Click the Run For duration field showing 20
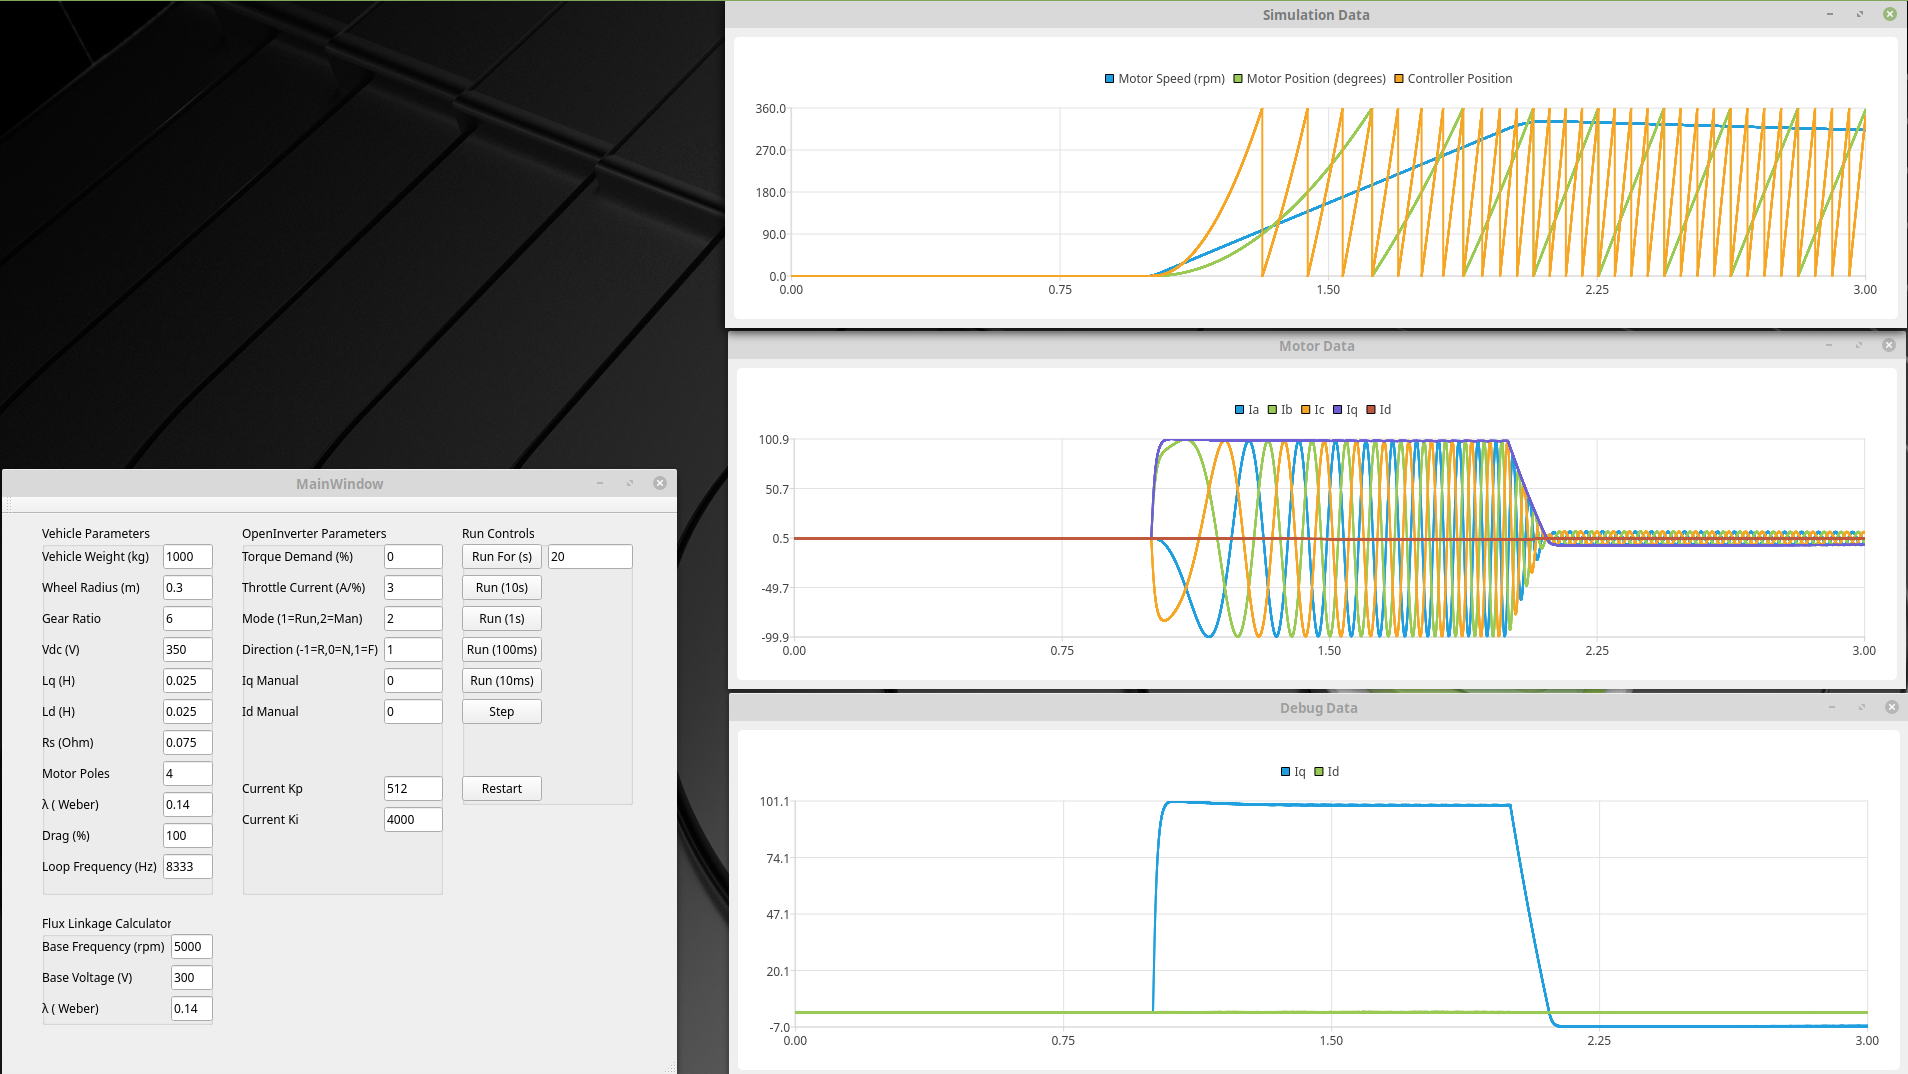This screenshot has width=1908, height=1074. (589, 557)
